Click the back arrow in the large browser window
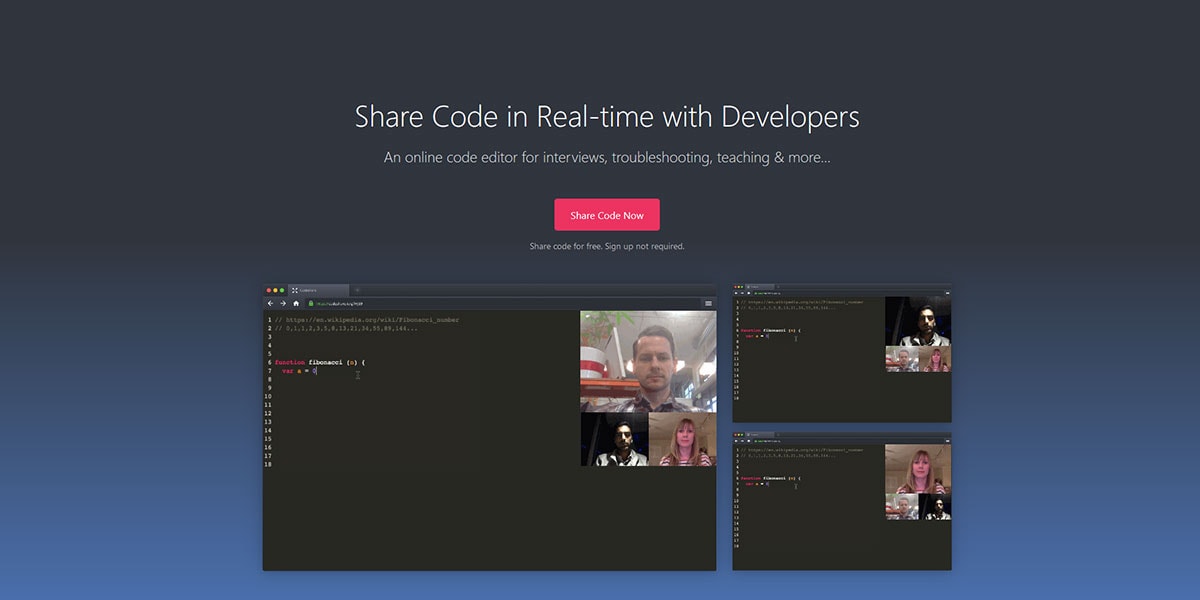The height and width of the screenshot is (600, 1200). tap(270, 303)
